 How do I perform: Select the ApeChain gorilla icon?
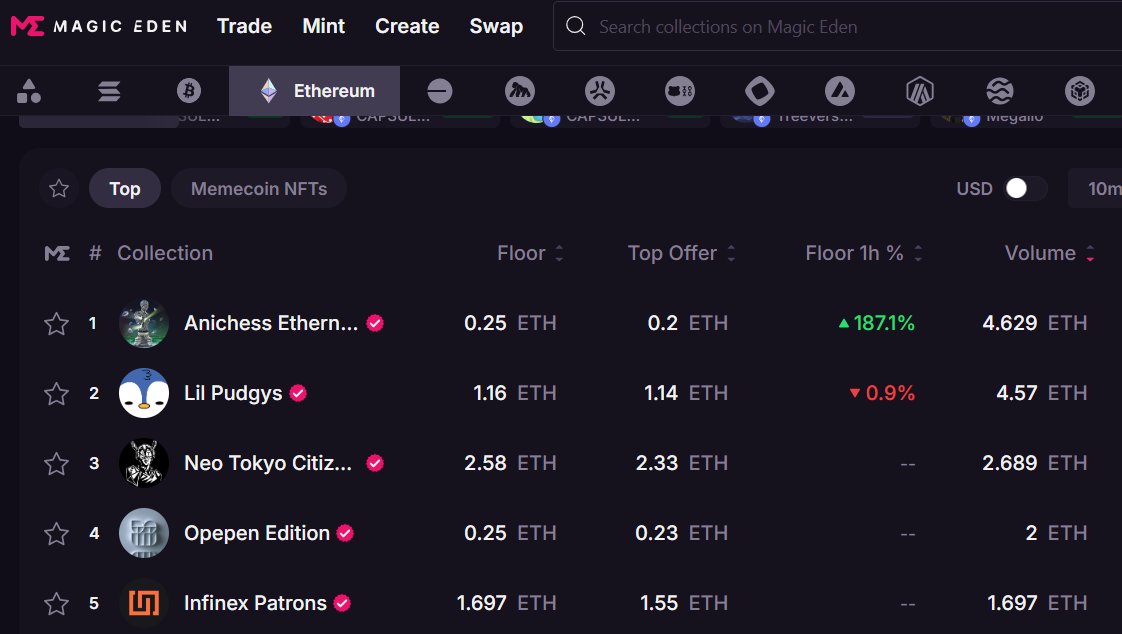tap(519, 91)
